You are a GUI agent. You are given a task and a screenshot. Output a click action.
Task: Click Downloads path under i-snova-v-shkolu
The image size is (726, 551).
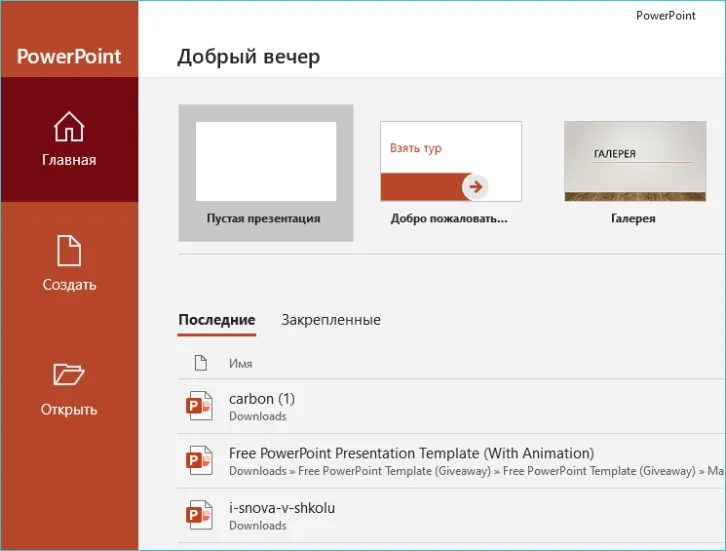[x=258, y=526]
